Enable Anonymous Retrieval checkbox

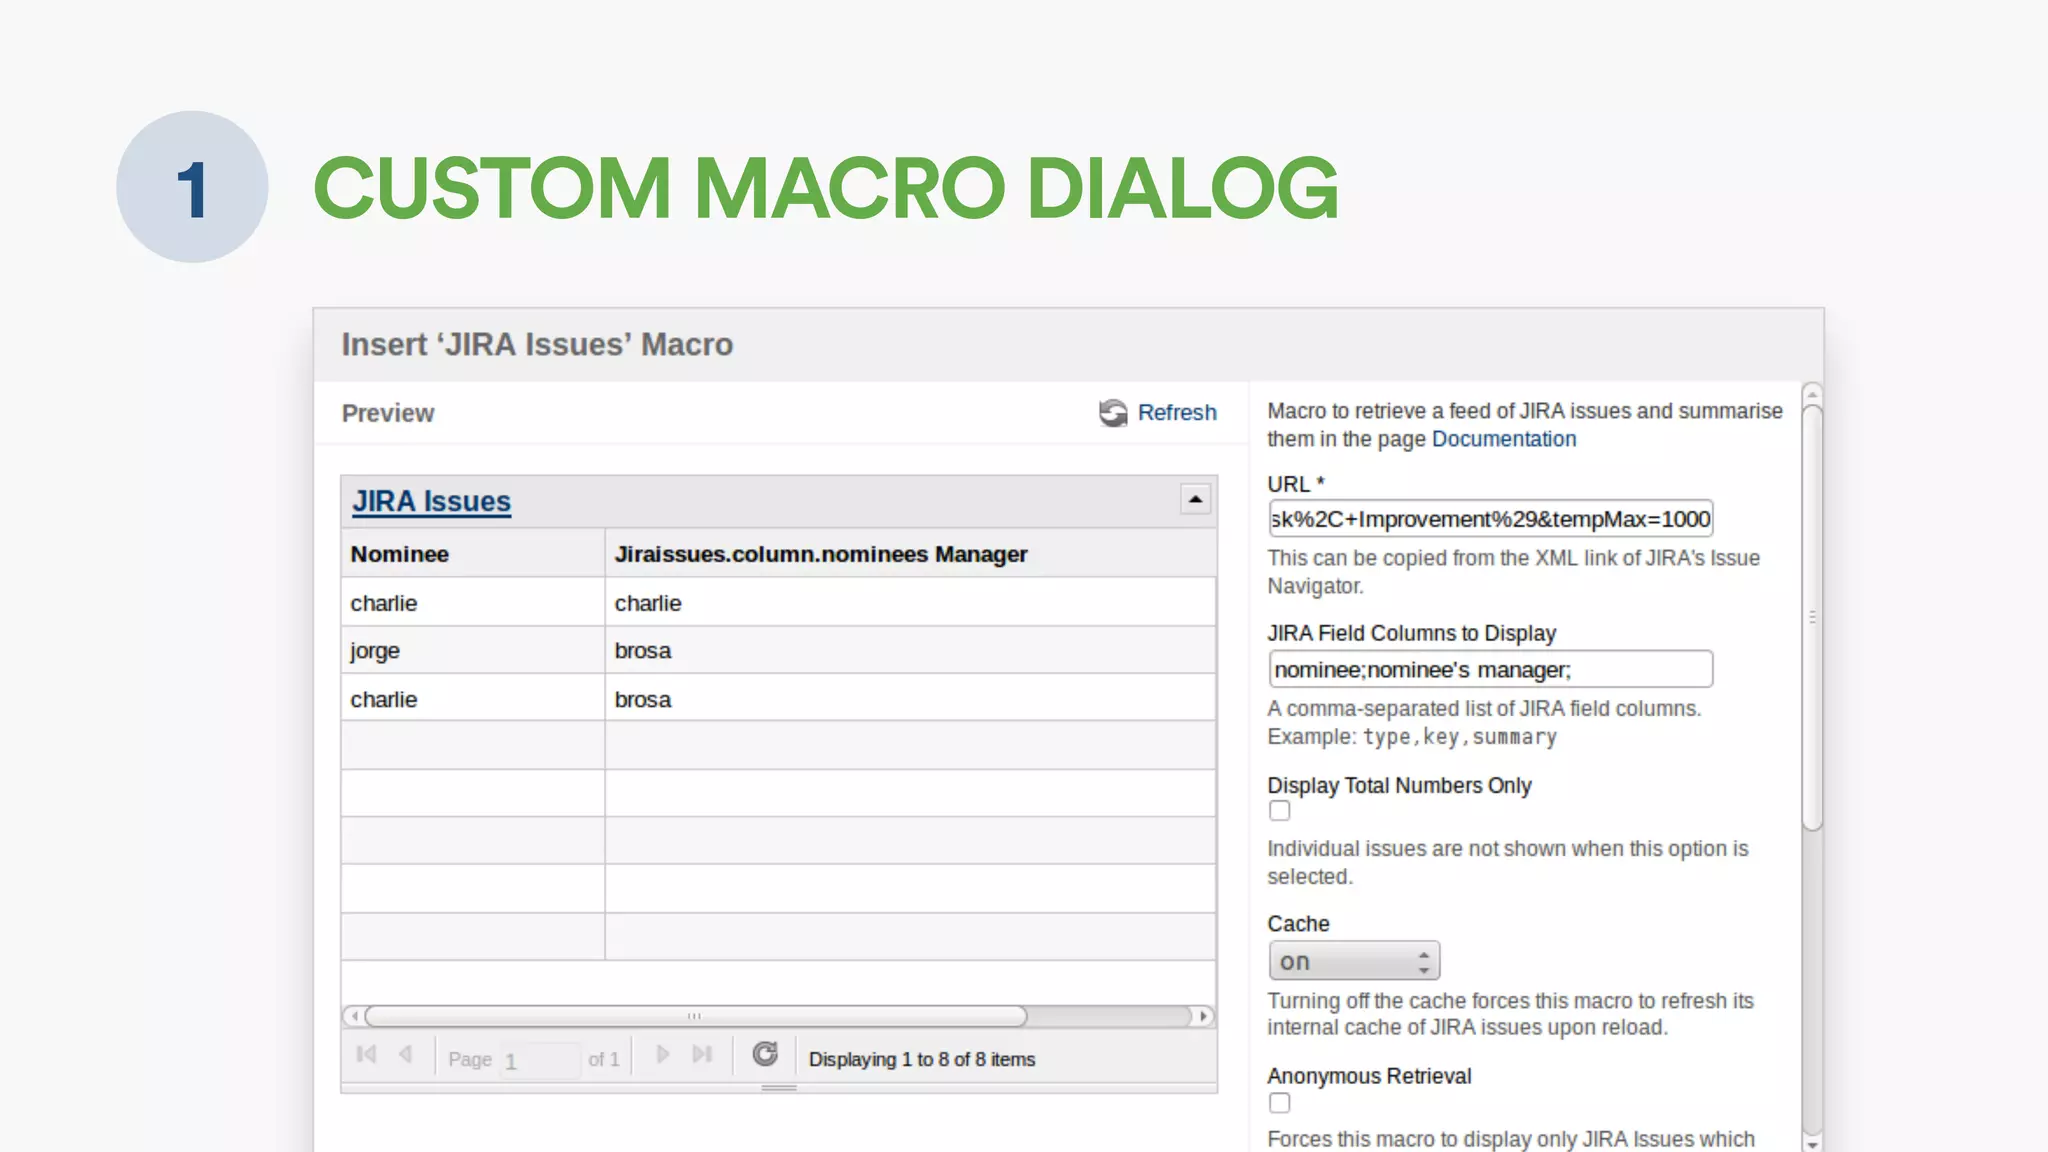tap(1280, 1103)
